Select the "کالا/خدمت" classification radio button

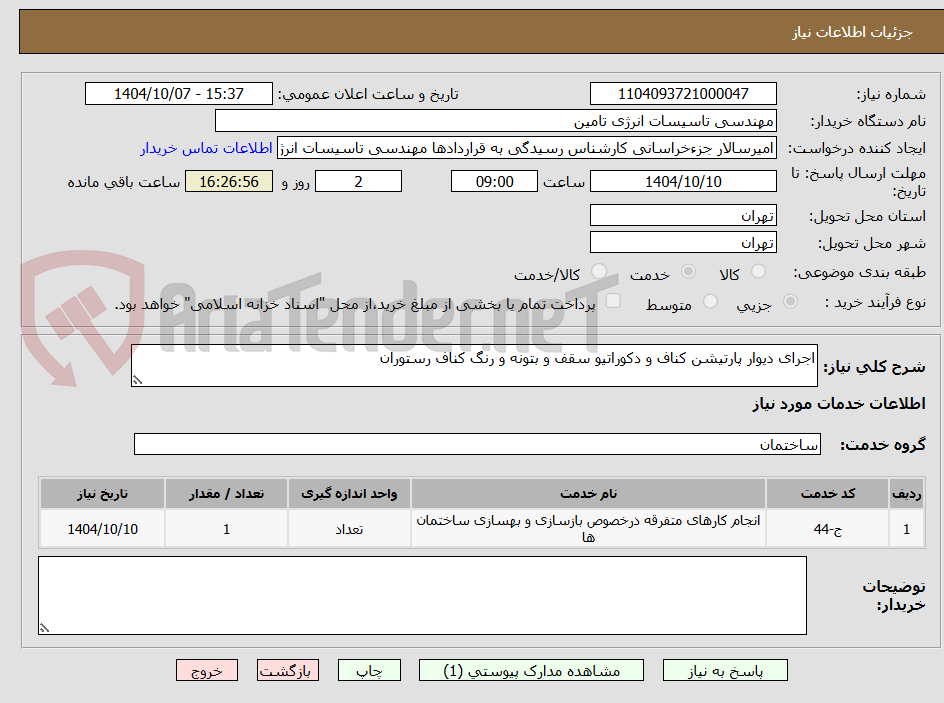[x=598, y=268]
